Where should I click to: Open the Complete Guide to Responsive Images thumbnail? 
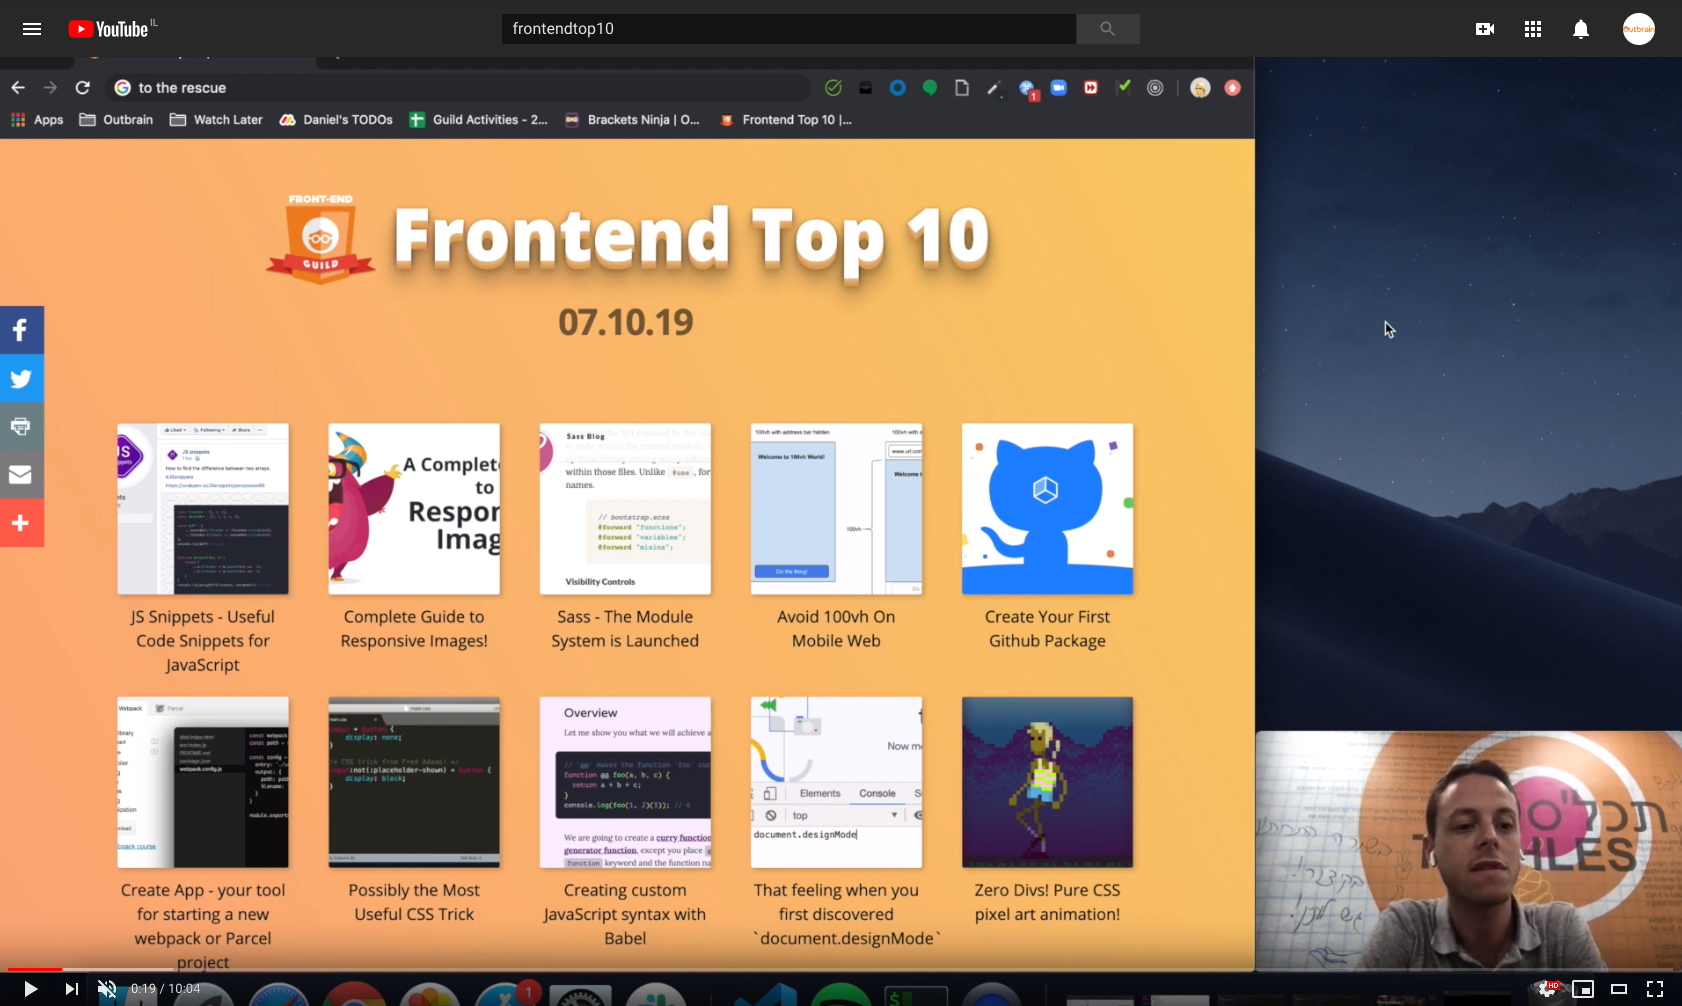414,509
